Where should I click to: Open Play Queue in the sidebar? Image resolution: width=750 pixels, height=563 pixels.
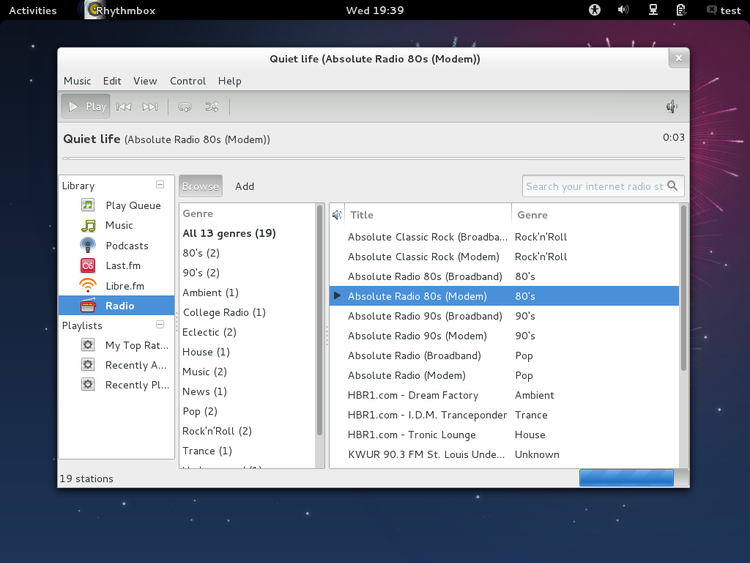tap(132, 206)
